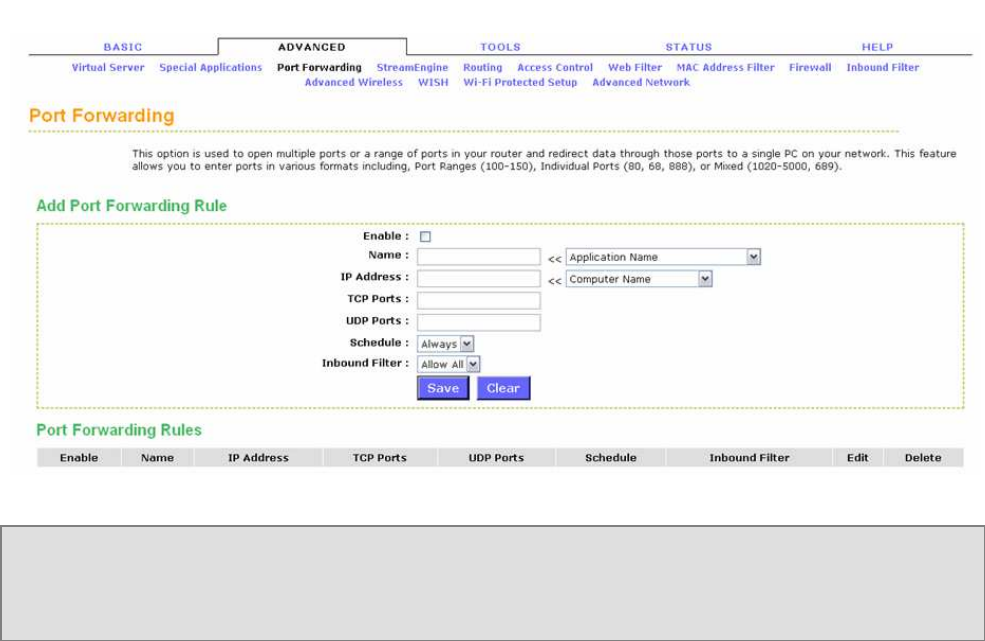The width and height of the screenshot is (985, 641).
Task: Select the Port Forwarding submenu item
Action: click(319, 67)
